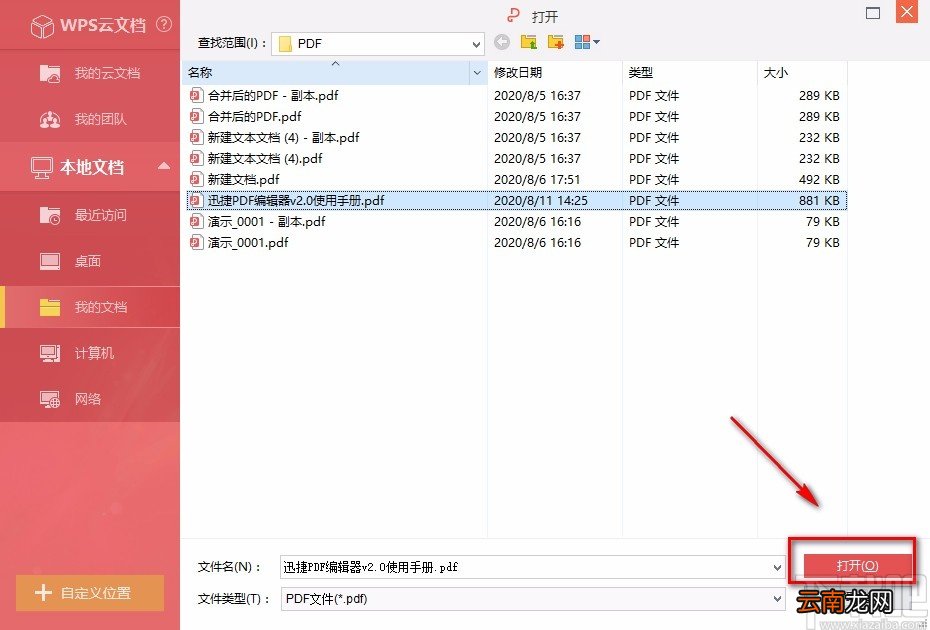Select the file 合并后的PDF - 副本.pdf
930x630 pixels.
click(x=273, y=96)
